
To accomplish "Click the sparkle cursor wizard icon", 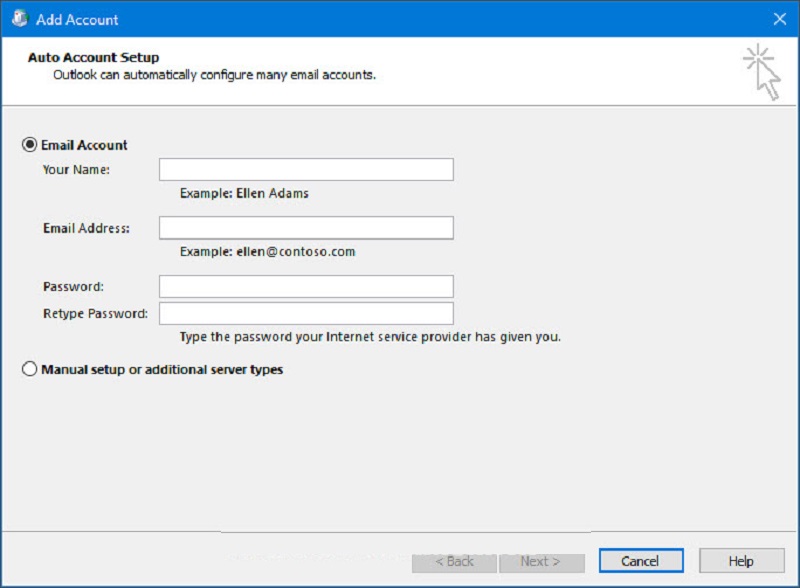I will (x=762, y=71).
